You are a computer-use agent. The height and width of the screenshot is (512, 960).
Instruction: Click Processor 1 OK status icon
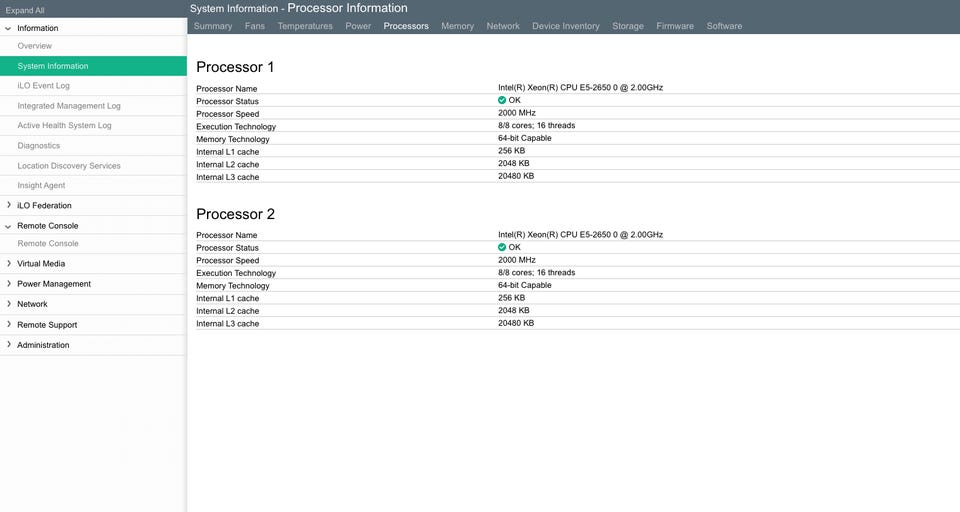[x=502, y=100]
